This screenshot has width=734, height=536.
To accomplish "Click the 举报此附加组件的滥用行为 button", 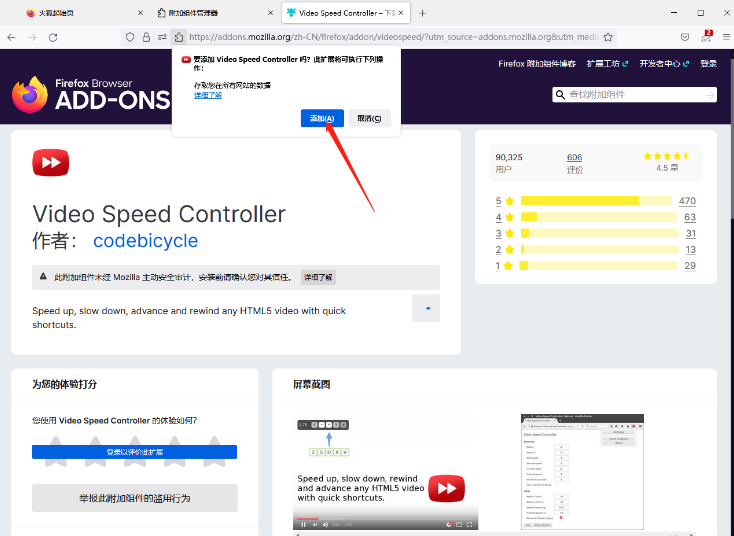I will click(135, 498).
